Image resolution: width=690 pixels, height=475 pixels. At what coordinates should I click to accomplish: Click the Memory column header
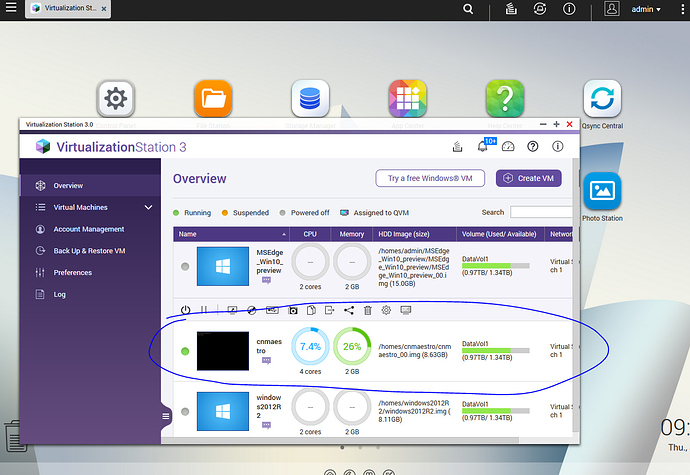352,234
